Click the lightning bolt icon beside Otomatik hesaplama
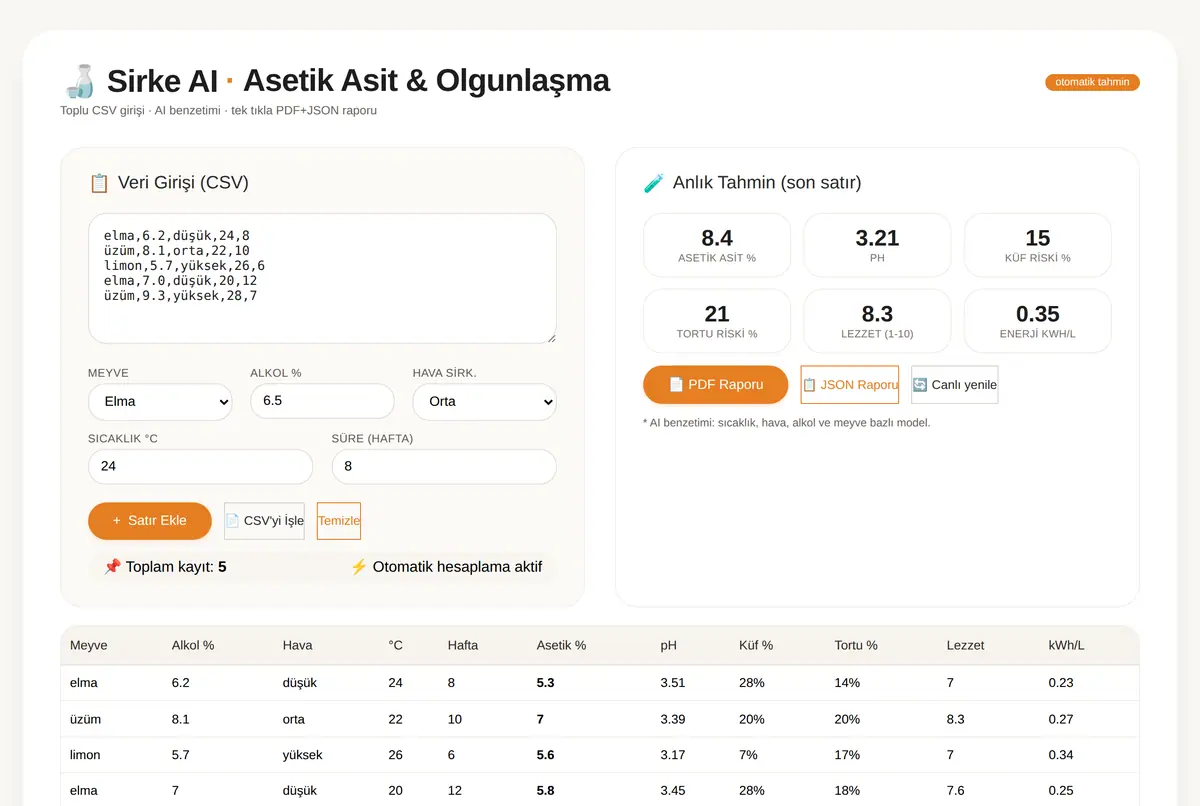 pos(359,567)
